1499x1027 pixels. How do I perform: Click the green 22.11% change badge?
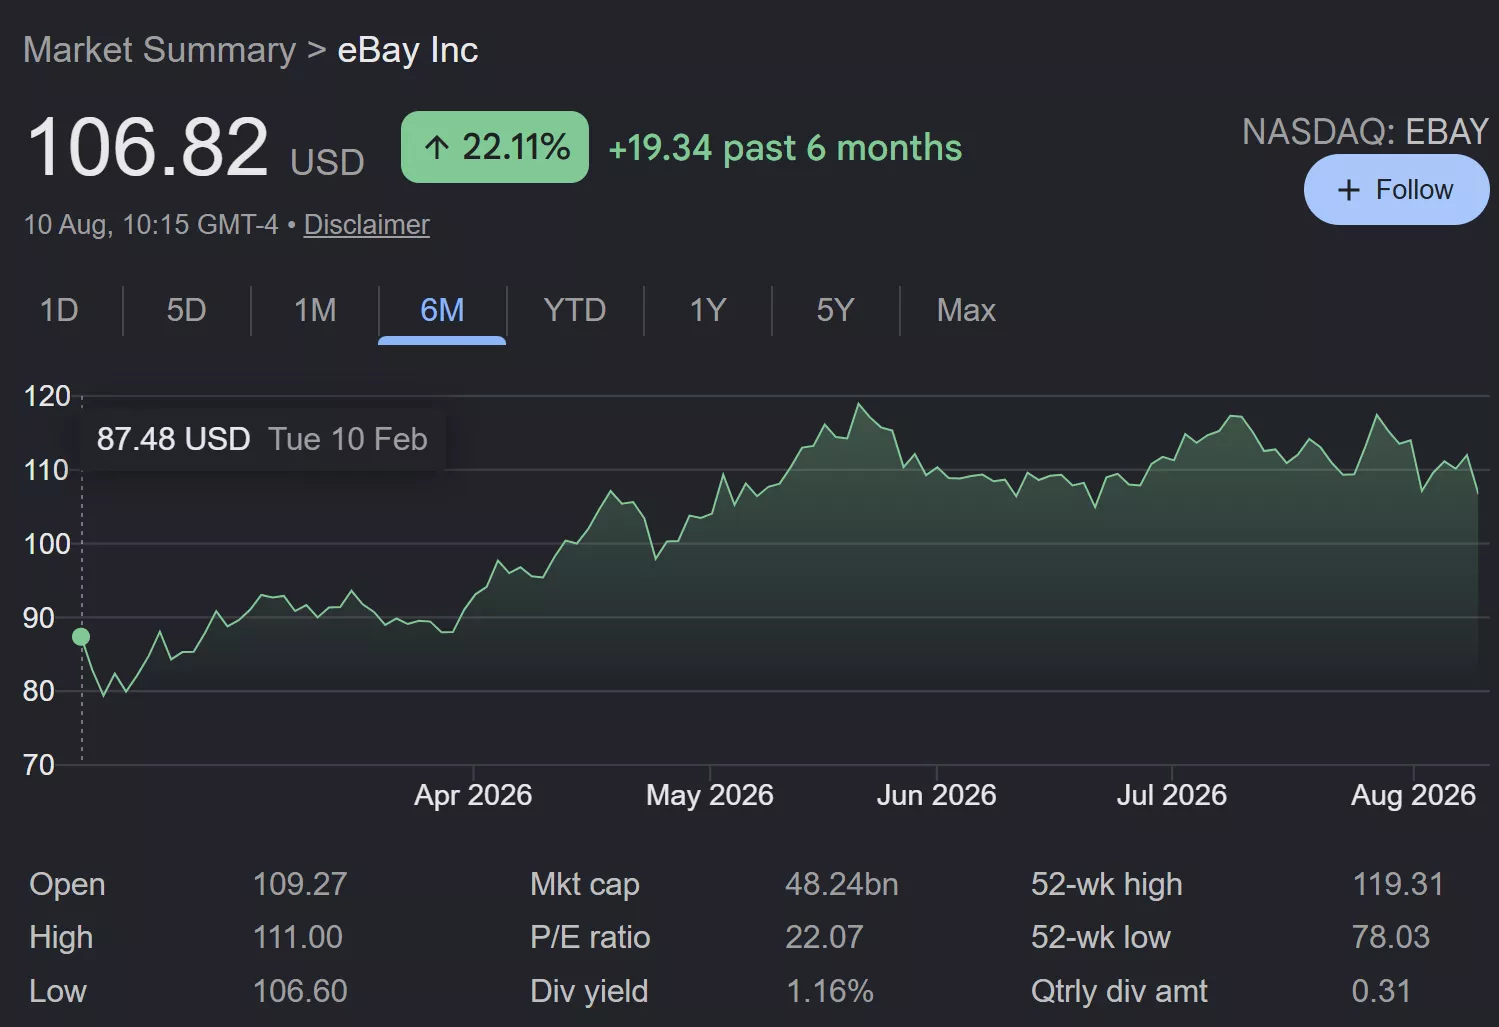[495, 147]
